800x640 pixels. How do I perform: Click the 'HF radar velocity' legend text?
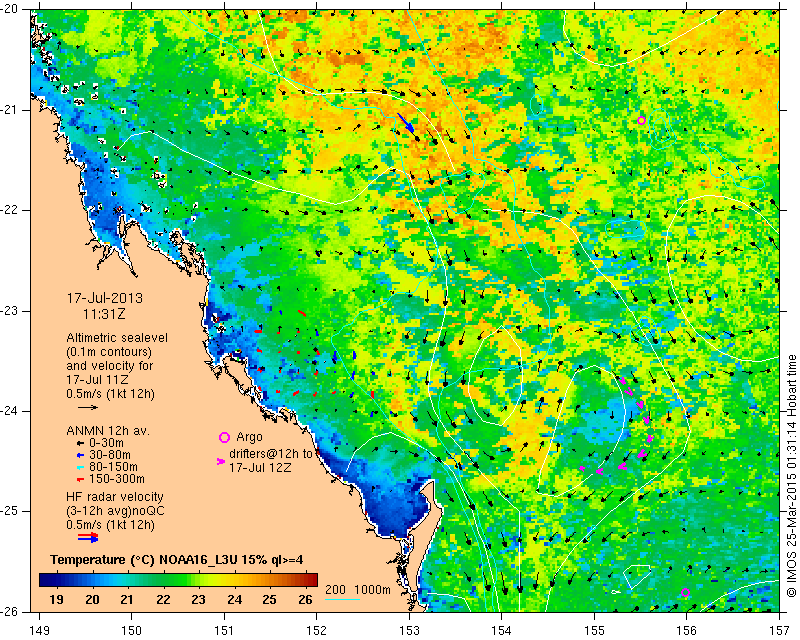tap(115, 497)
